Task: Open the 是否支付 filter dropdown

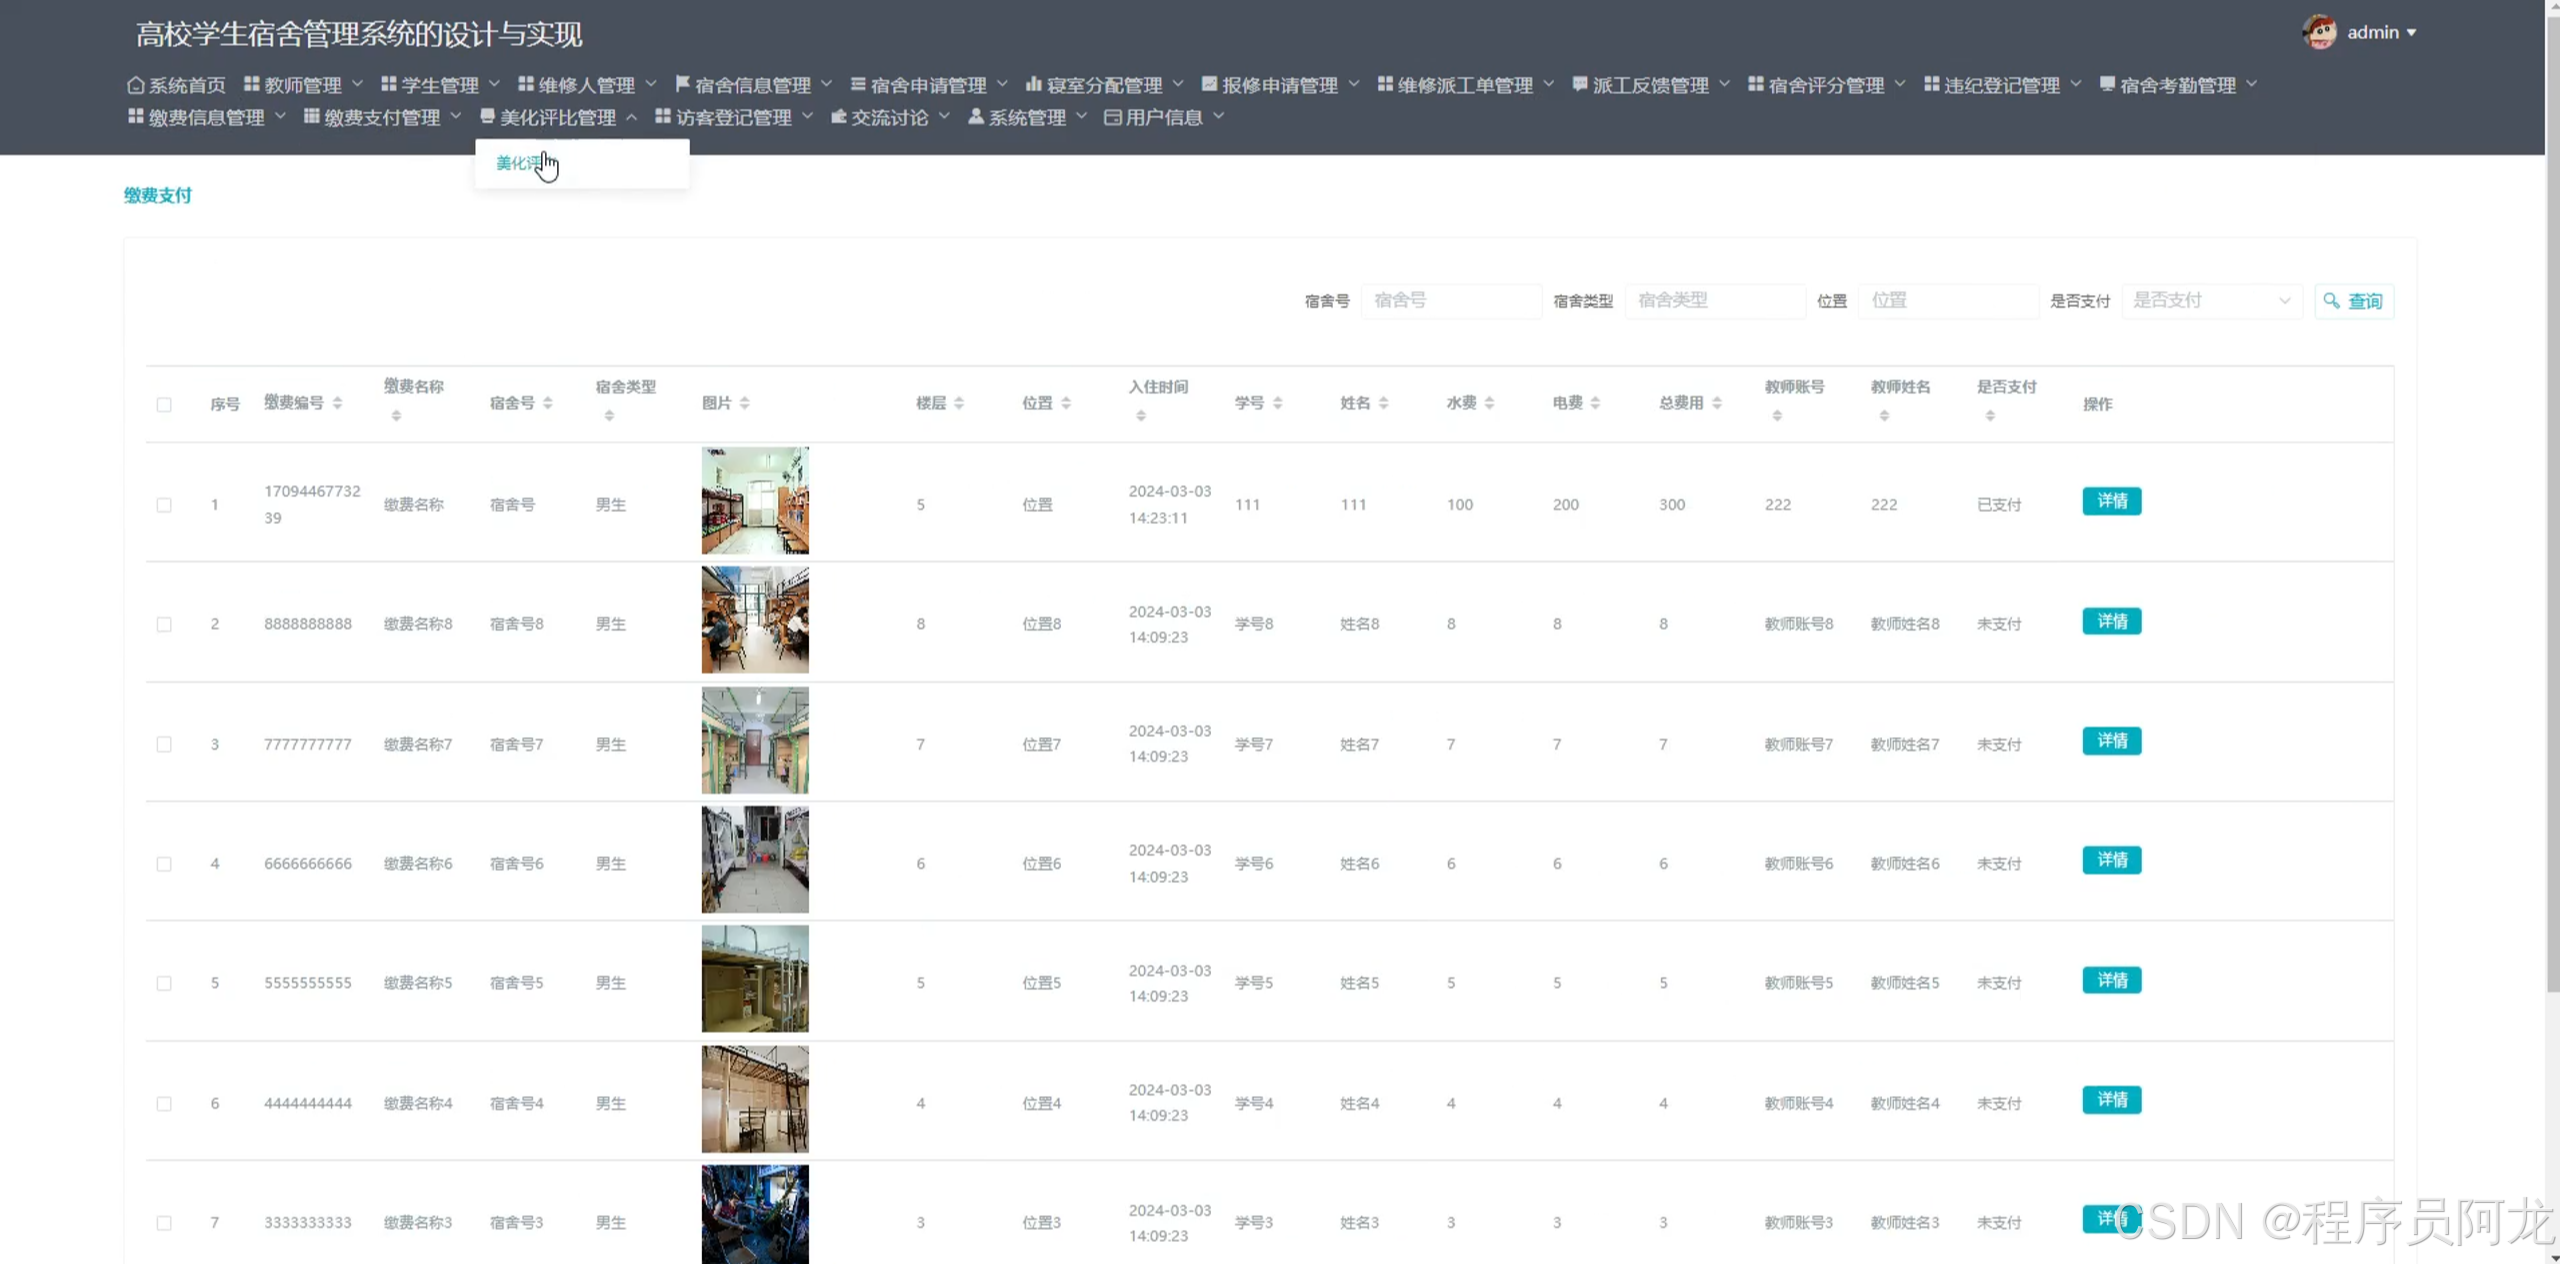Action: click(2210, 300)
